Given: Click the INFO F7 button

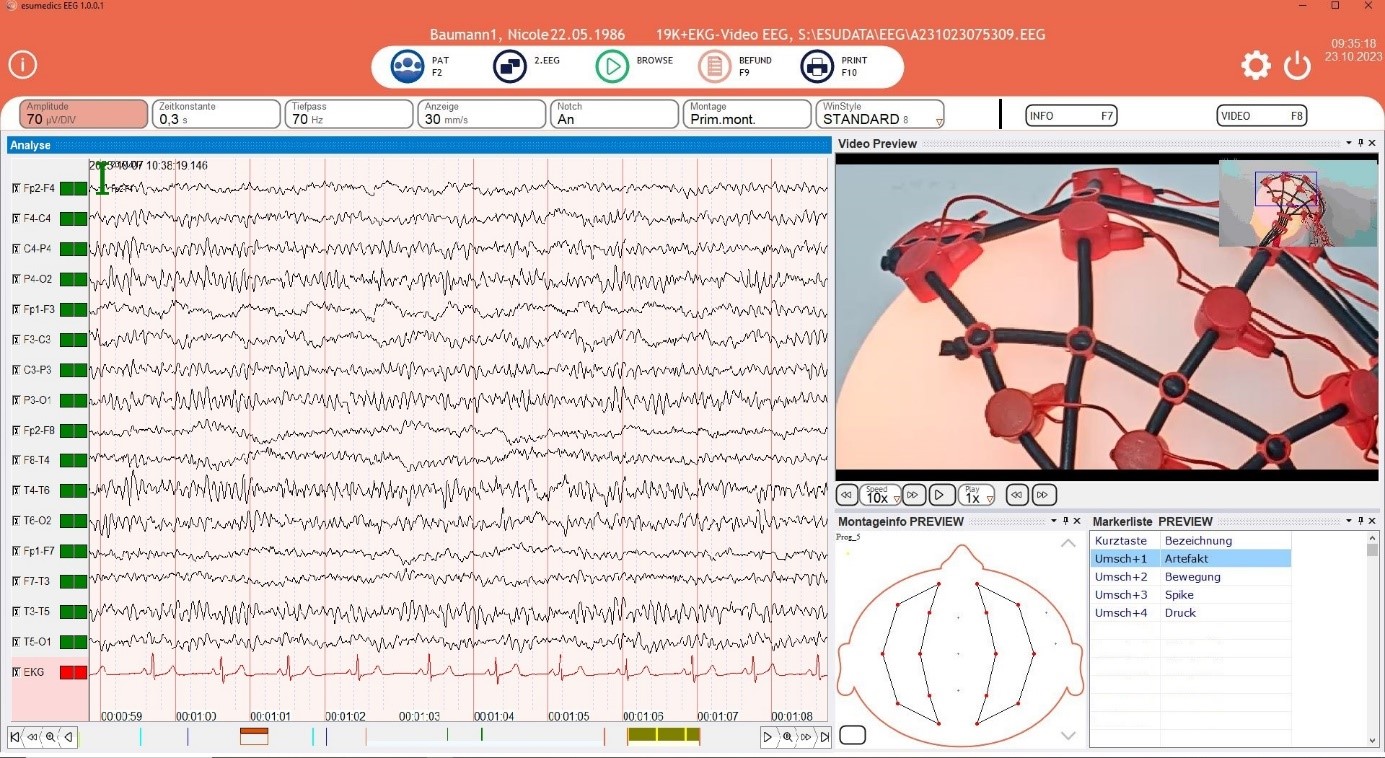Looking at the screenshot, I should 1071,115.
